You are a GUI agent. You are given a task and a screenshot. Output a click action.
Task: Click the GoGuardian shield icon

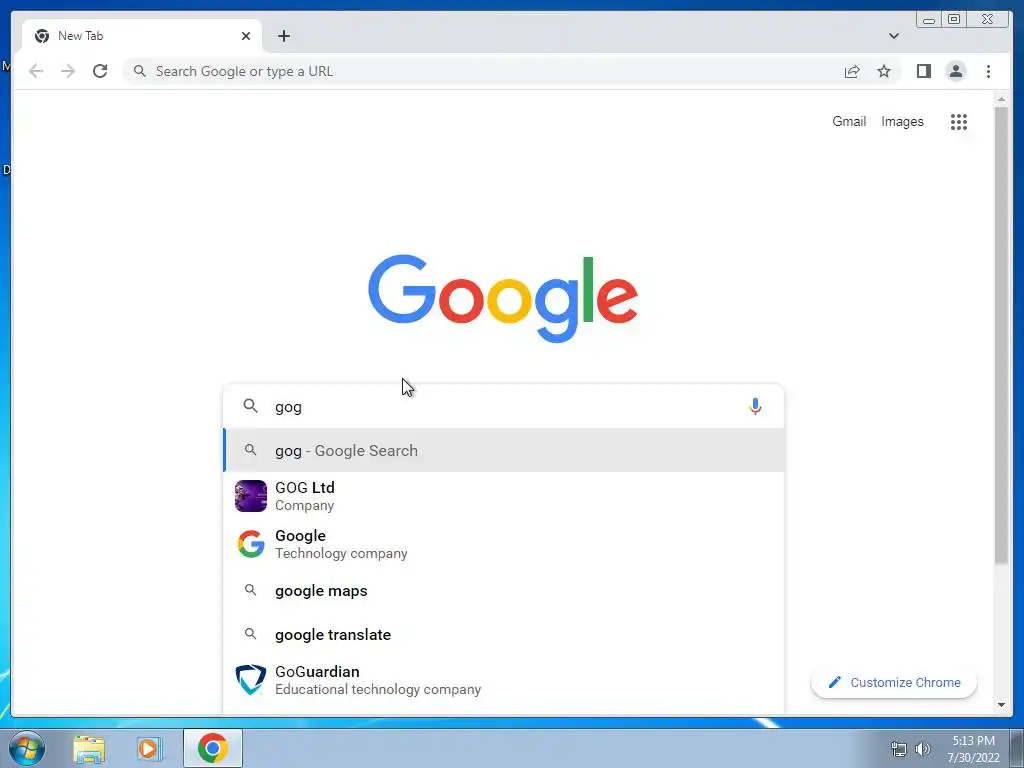point(251,680)
